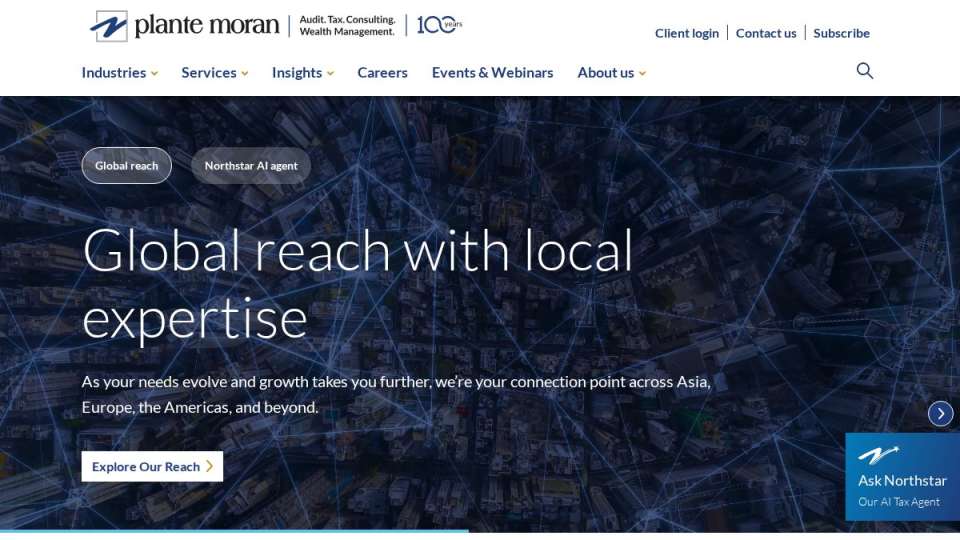This screenshot has width=960, height=540.
Task: Advance to the next hero slide arrow
Action: coord(940,414)
